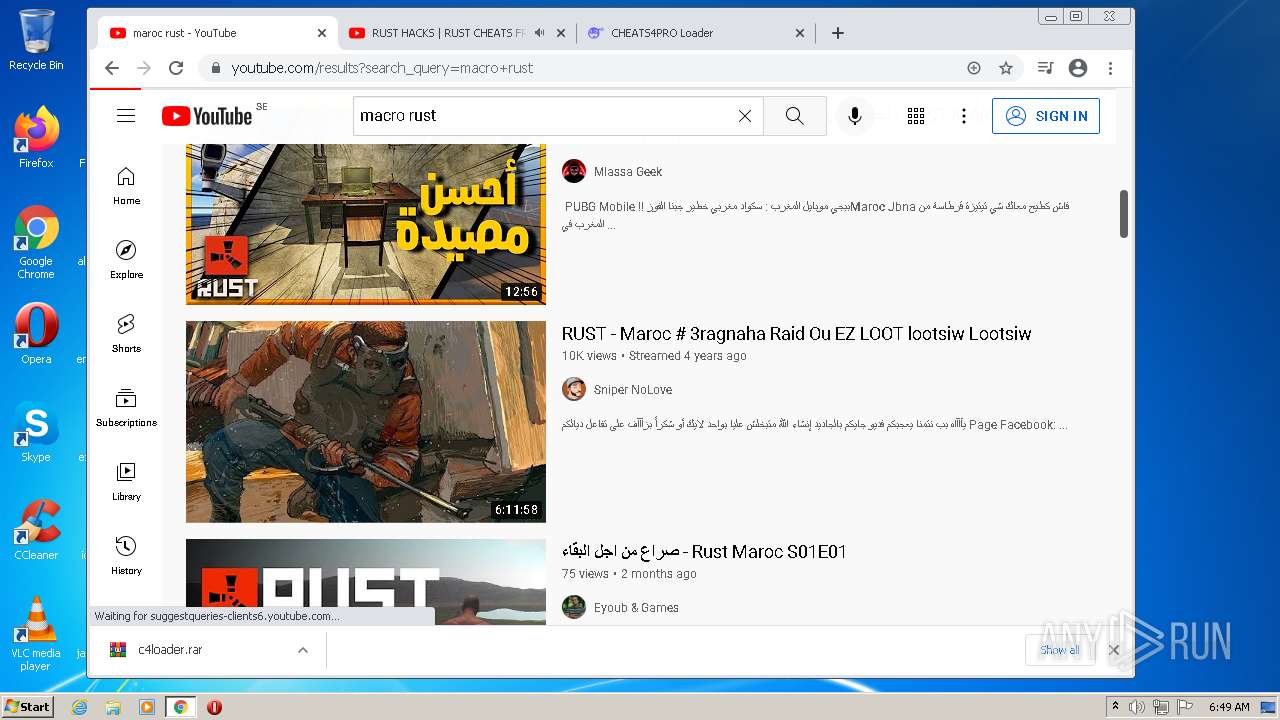Open Chrome three-dot menu
1280x720 pixels.
(1110, 68)
